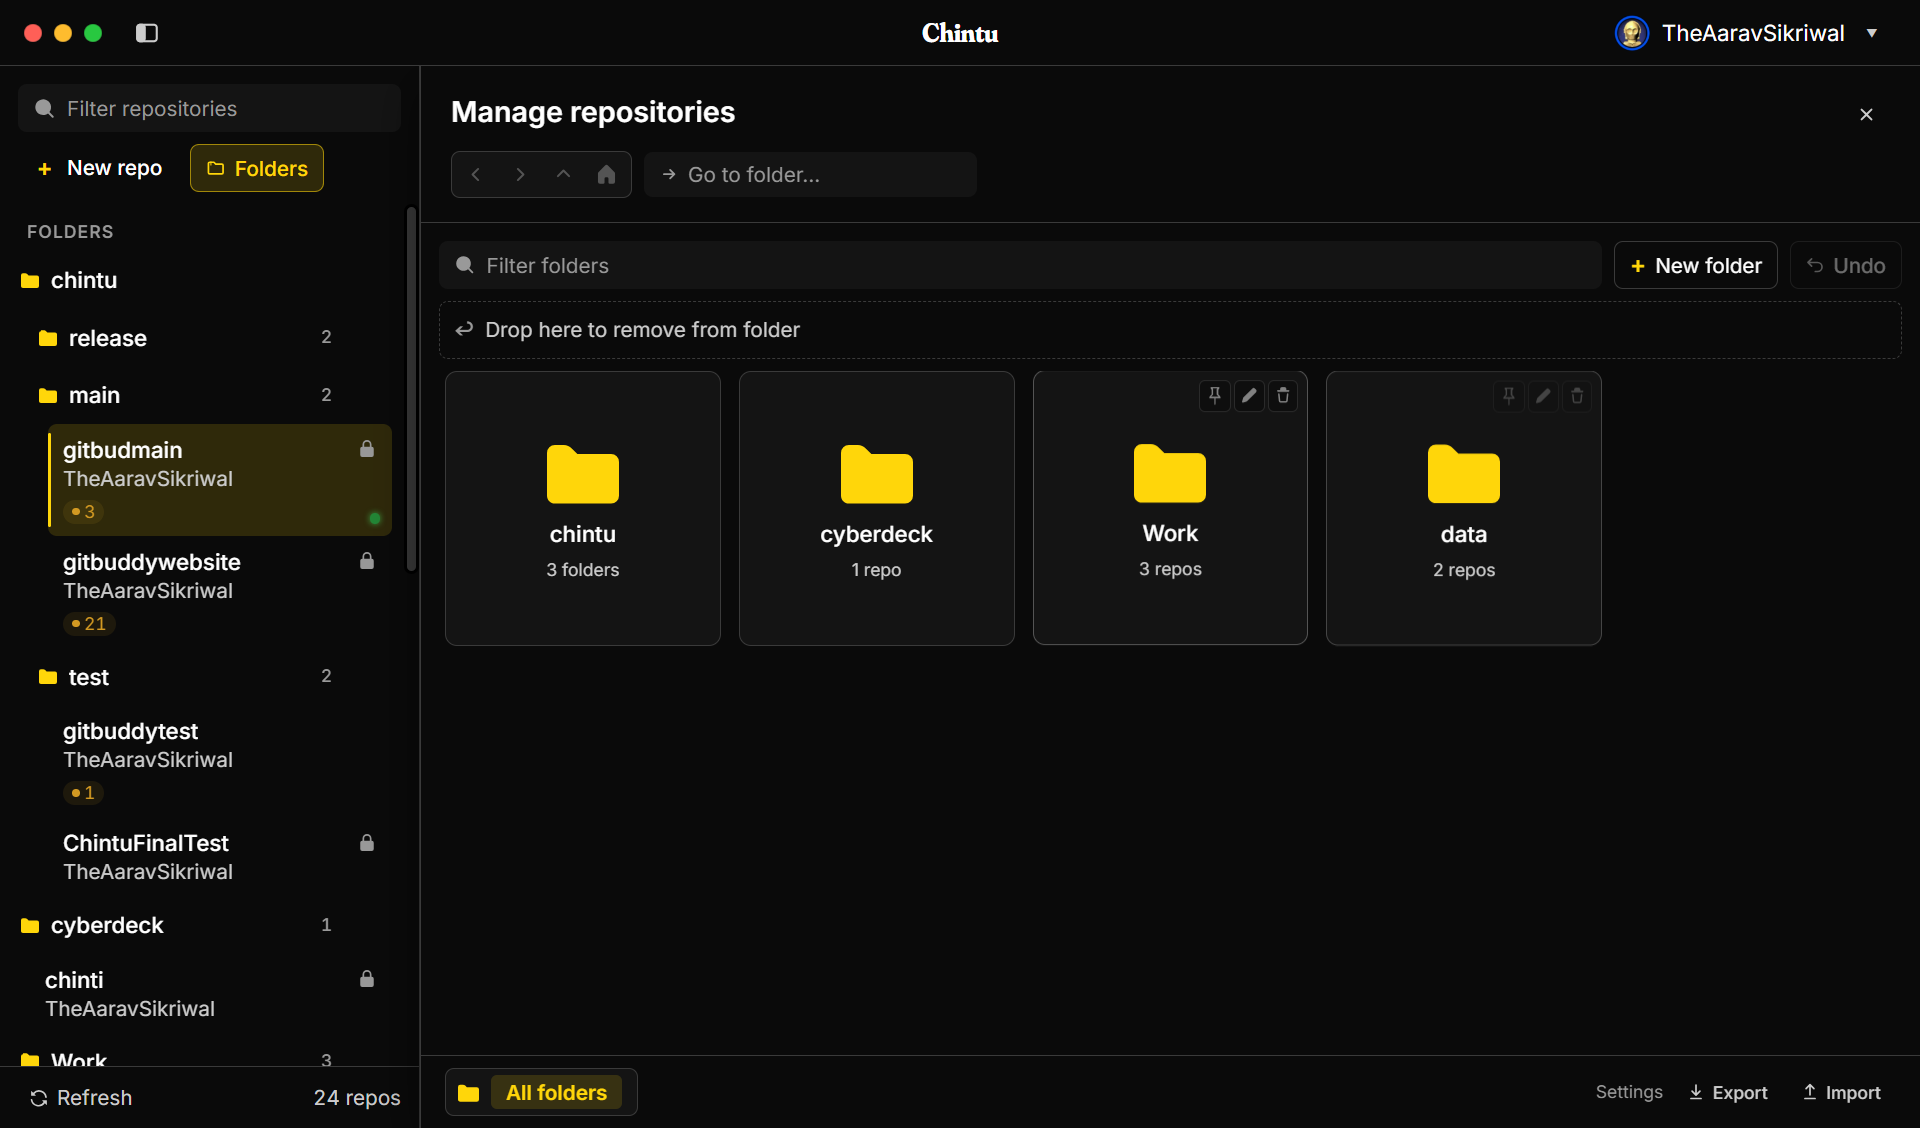1920x1128 pixels.
Task: Focus the Filter repositories field
Action: point(209,108)
